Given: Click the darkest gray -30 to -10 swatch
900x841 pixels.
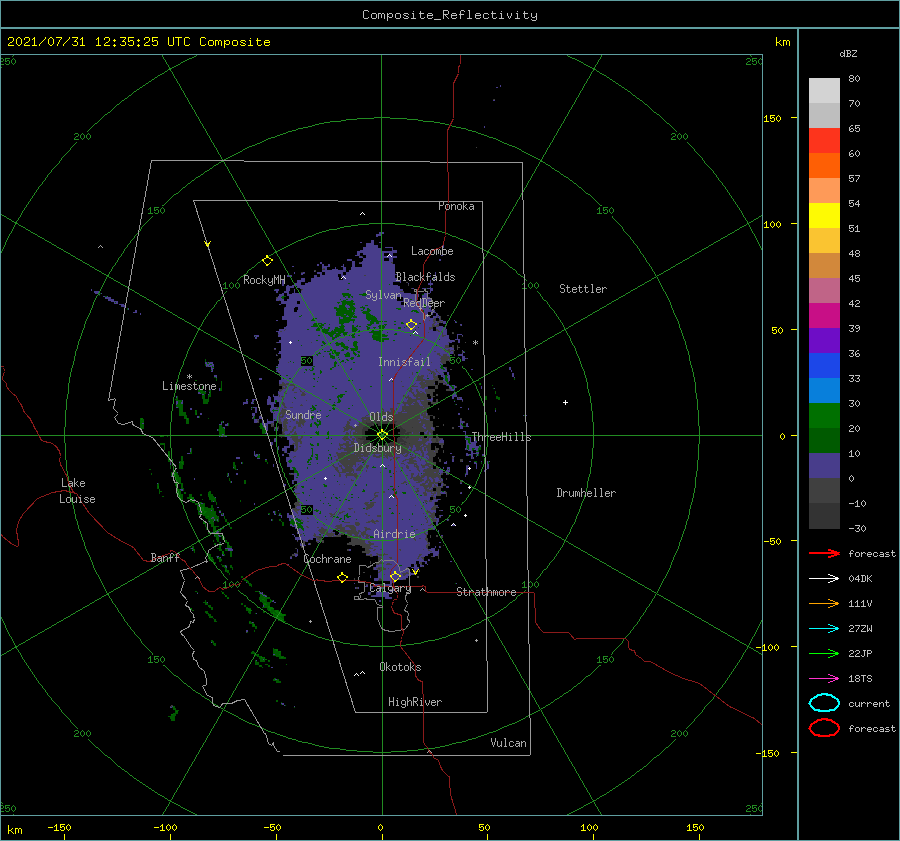Looking at the screenshot, I should tap(824, 516).
